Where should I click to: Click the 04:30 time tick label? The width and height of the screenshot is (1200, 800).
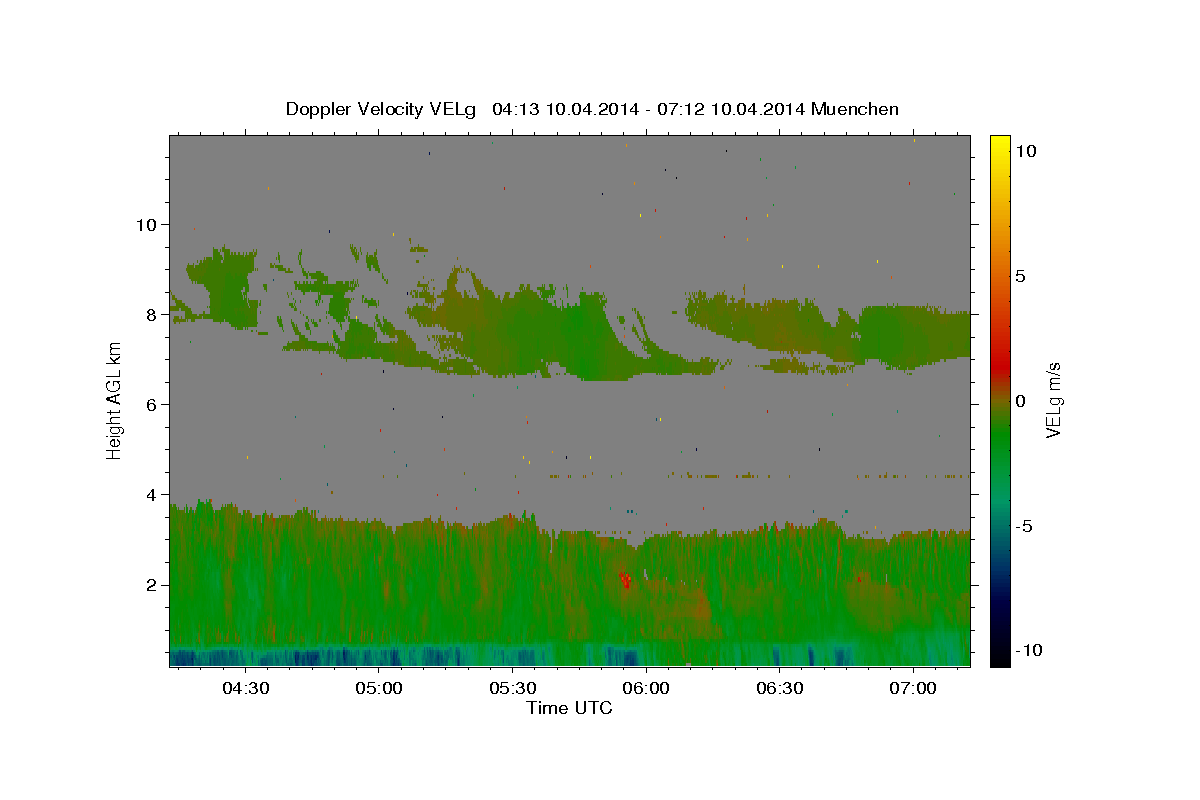tap(245, 689)
